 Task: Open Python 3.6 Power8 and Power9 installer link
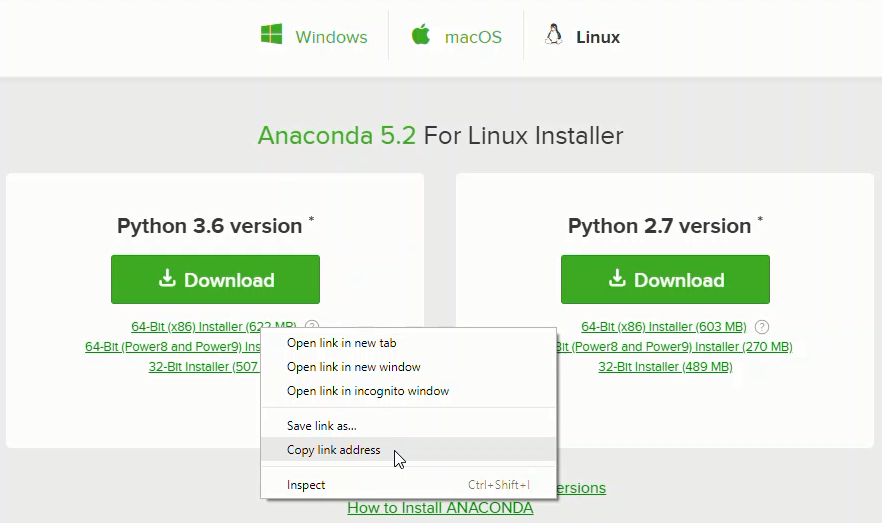(173, 346)
